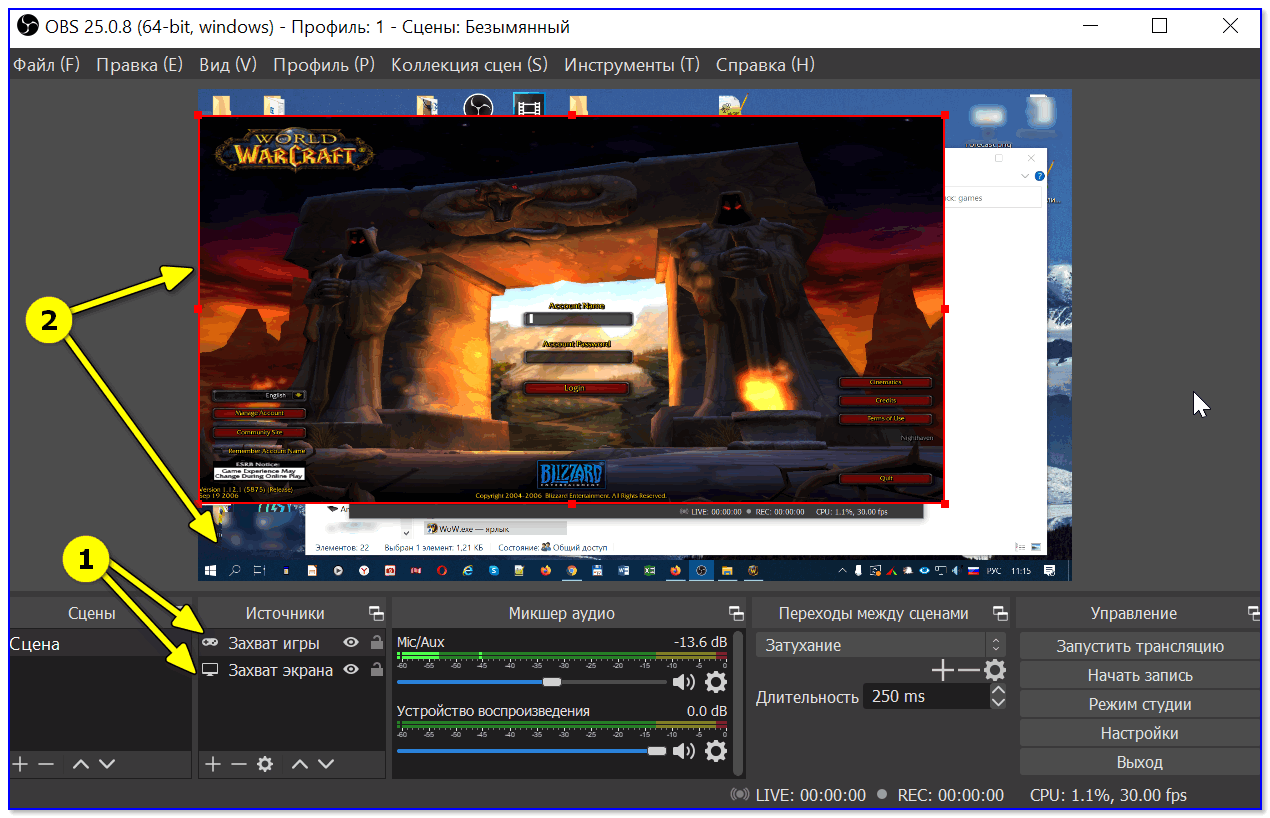
Task: Open Настройки from the Управление panel
Action: click(x=1140, y=733)
